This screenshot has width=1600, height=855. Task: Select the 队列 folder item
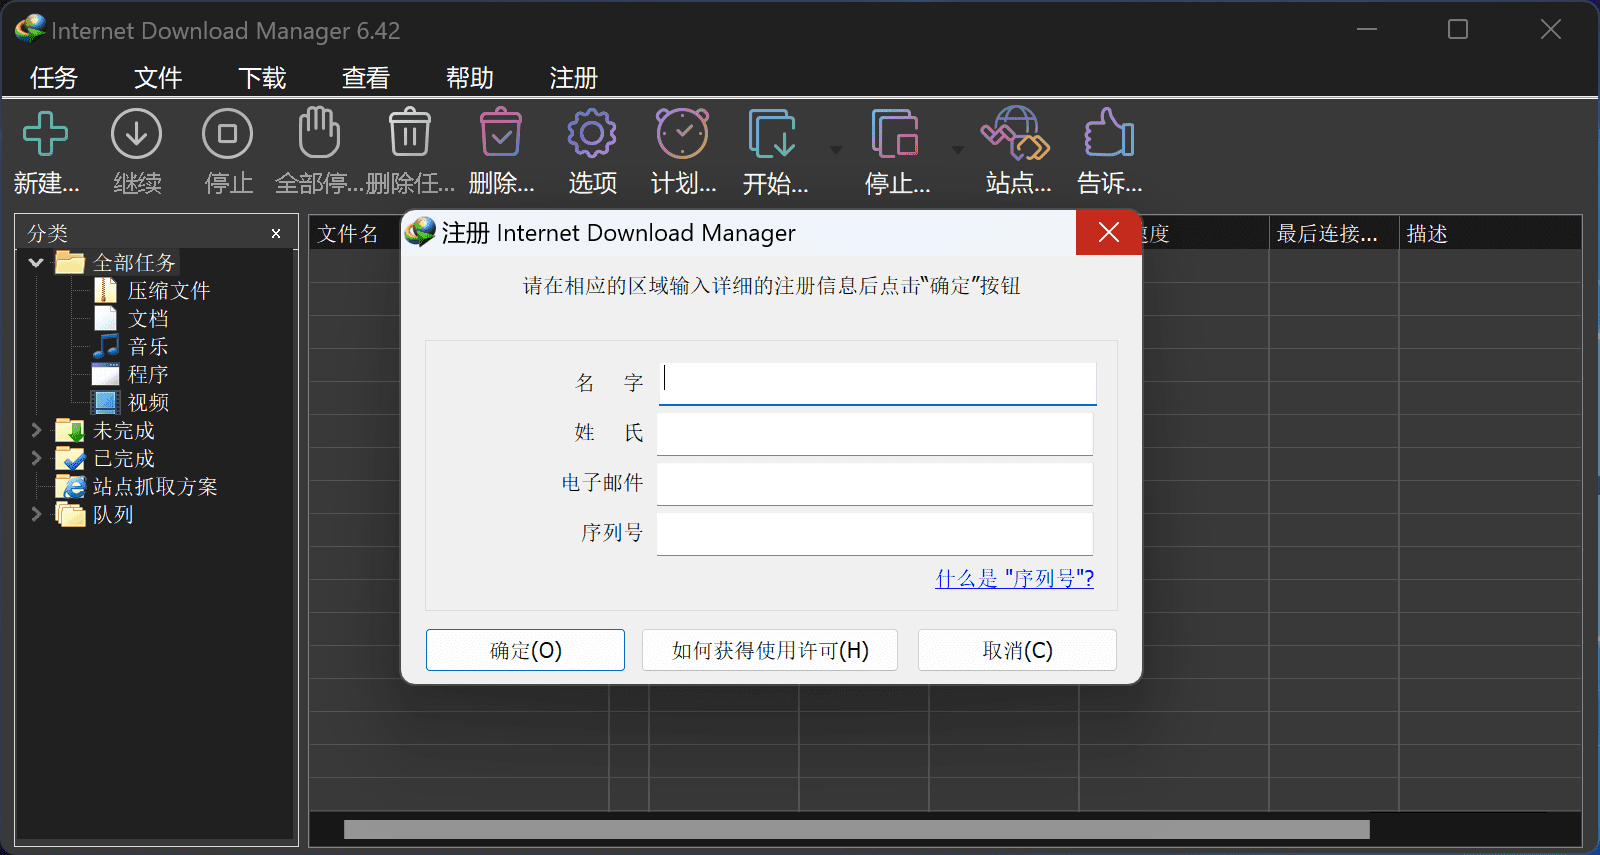[113, 515]
